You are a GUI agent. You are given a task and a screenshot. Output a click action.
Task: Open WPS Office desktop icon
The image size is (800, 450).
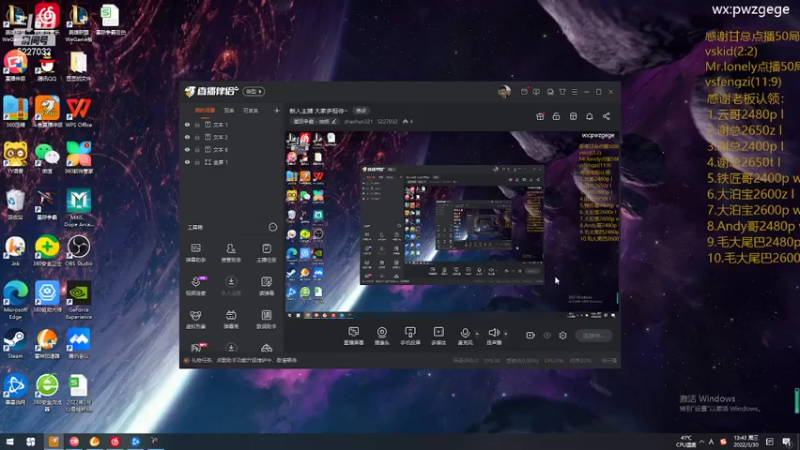79,112
